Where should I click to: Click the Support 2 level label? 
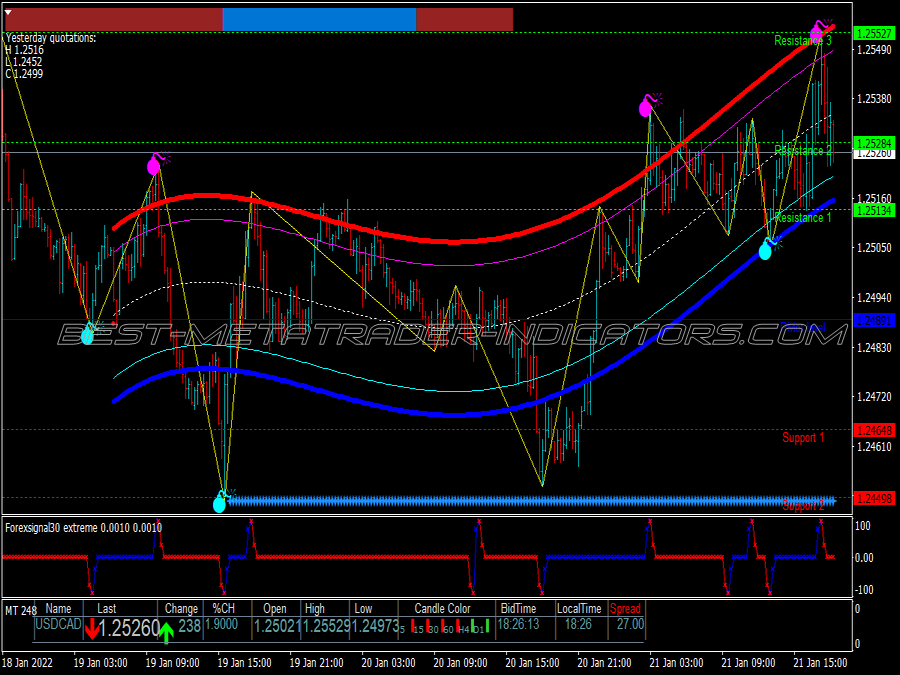coord(803,506)
